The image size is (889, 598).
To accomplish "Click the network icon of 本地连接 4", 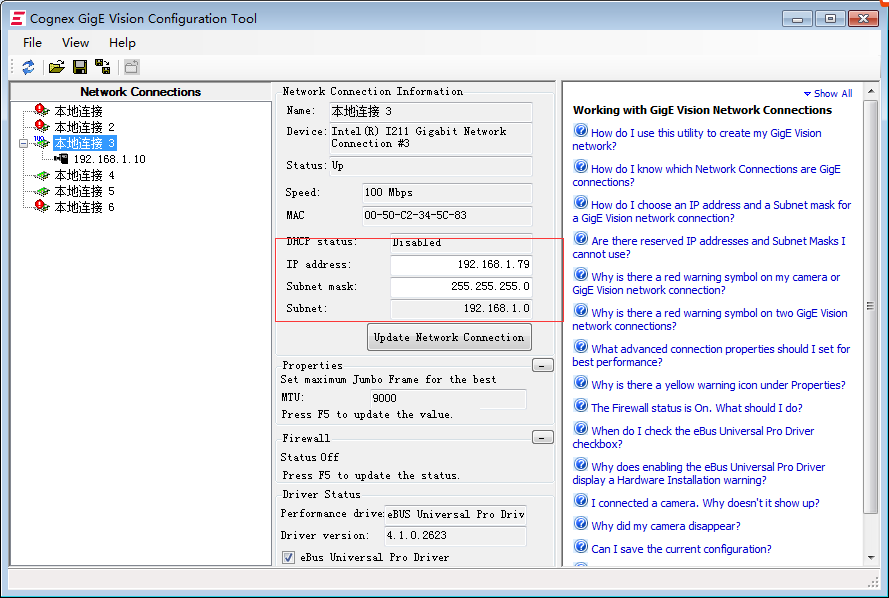I will pyautogui.click(x=41, y=175).
